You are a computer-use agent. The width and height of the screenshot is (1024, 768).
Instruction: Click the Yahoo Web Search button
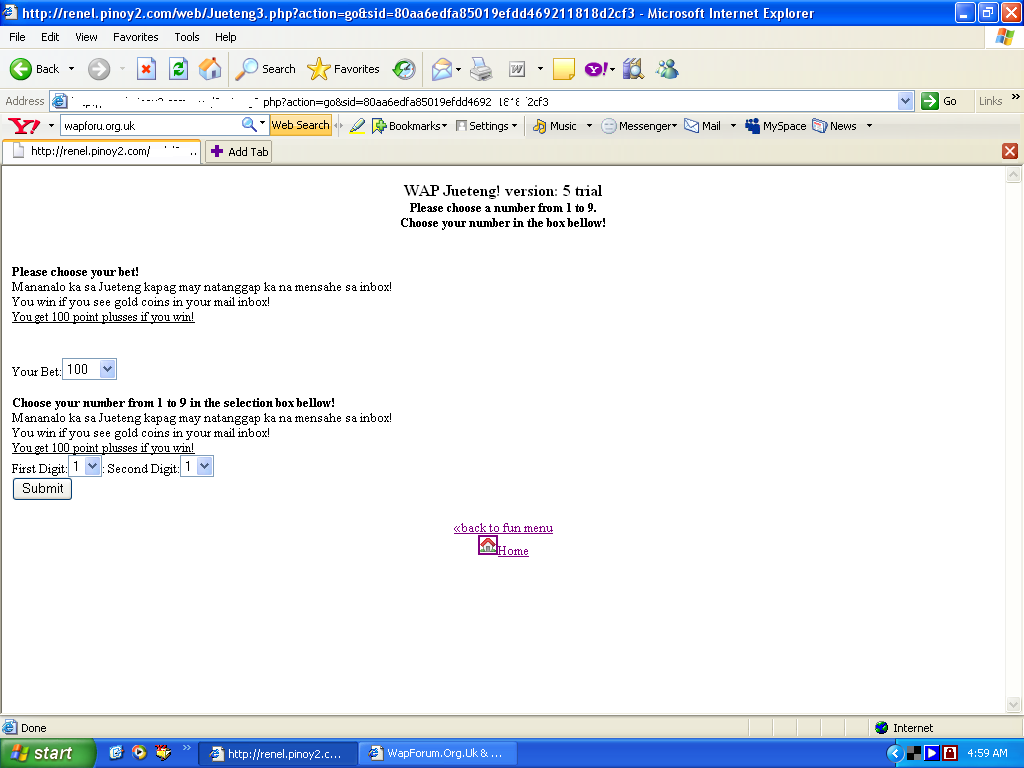pos(300,126)
